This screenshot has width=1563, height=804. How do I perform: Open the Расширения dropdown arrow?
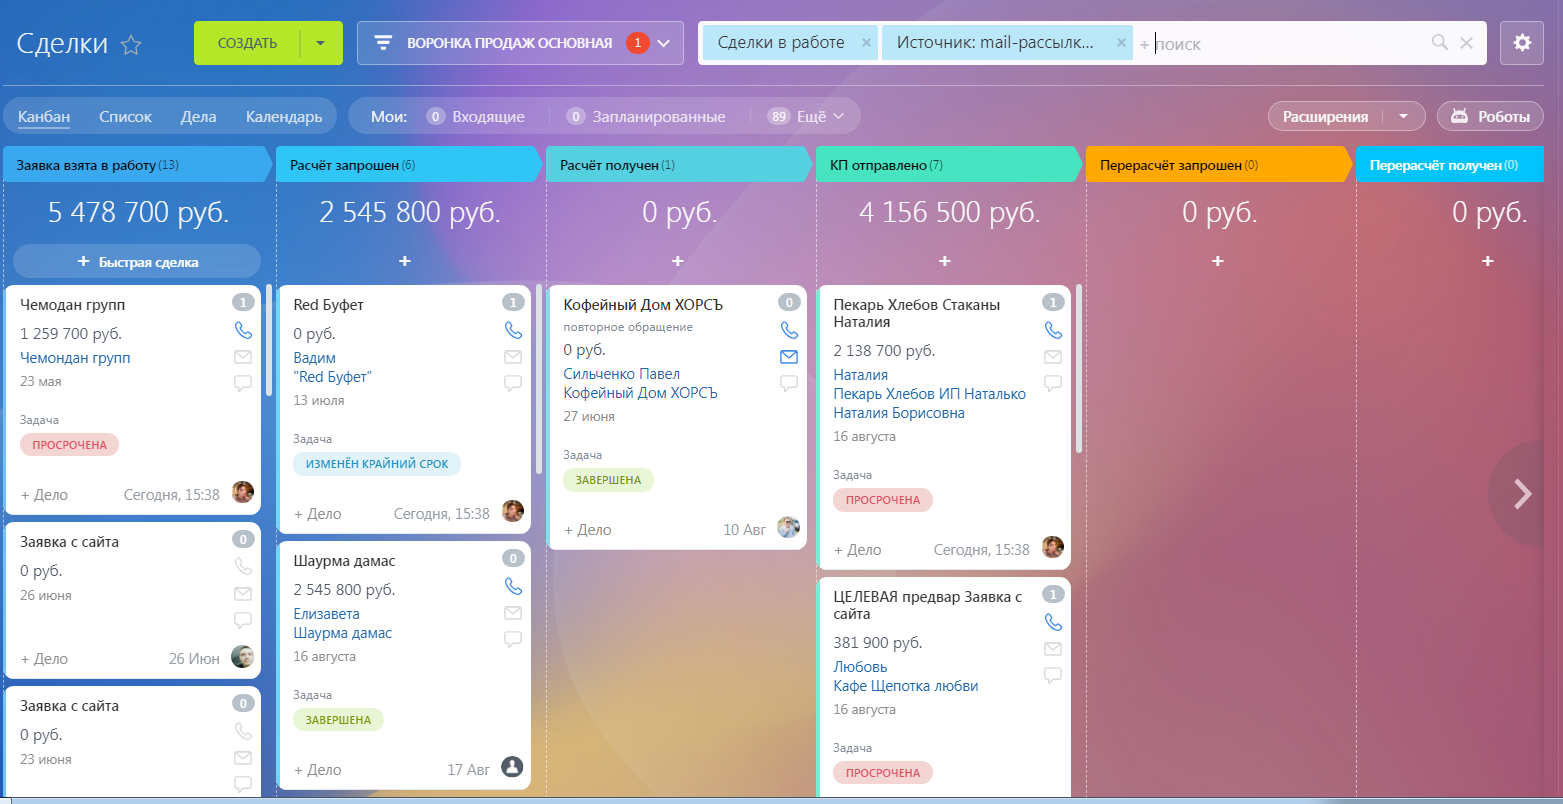(1404, 116)
